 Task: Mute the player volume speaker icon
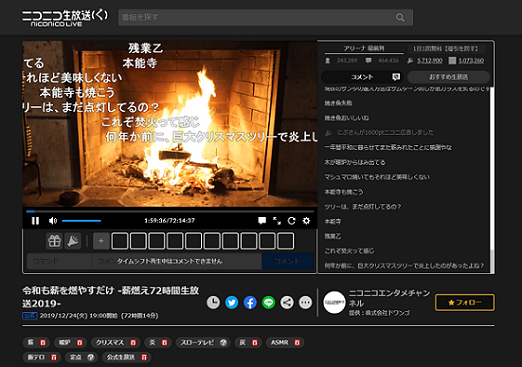pyautogui.click(x=53, y=221)
